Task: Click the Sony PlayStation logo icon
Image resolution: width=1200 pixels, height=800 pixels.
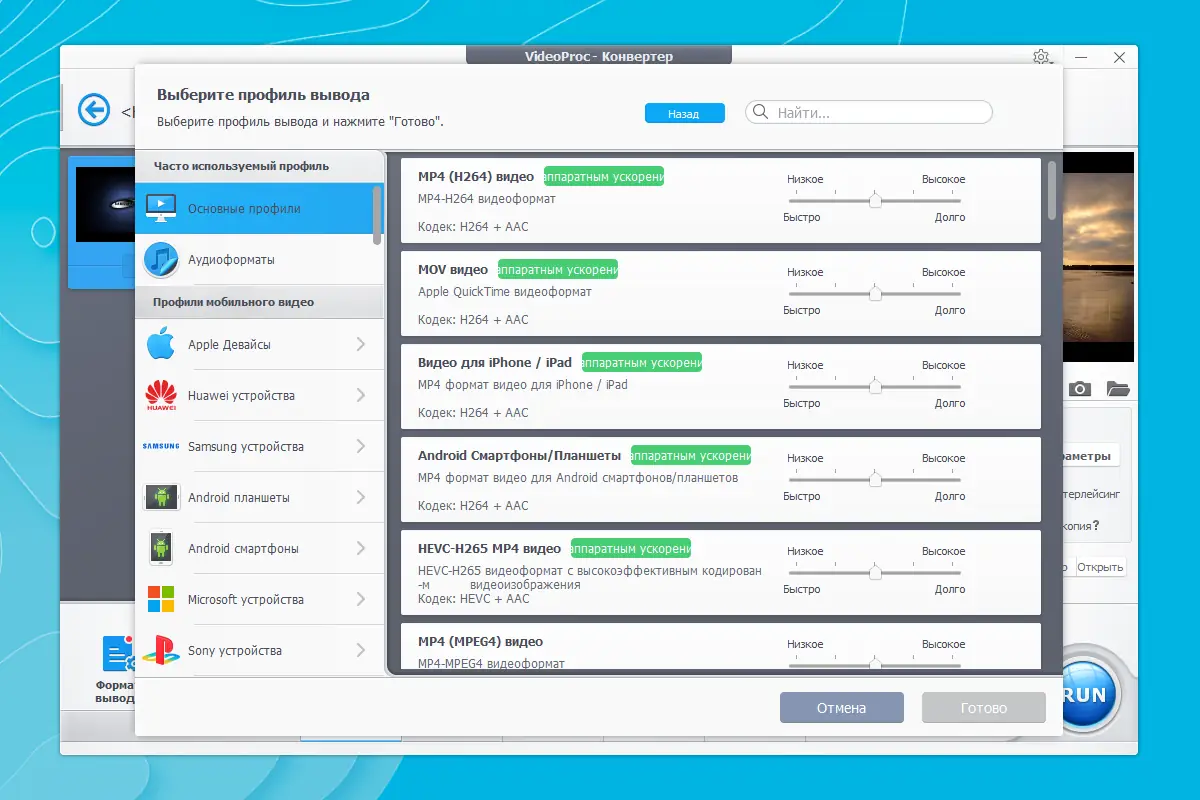Action: click(161, 651)
